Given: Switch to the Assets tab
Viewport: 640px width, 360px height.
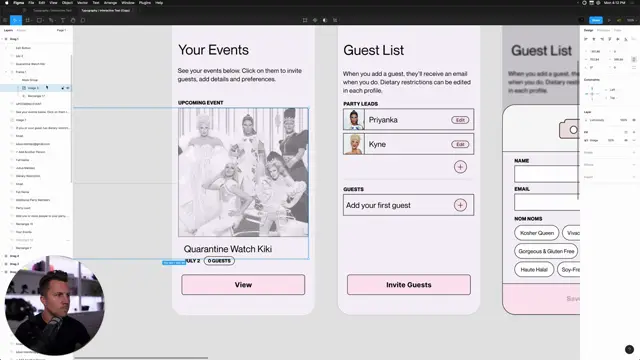Looking at the screenshot, I should (21, 30).
